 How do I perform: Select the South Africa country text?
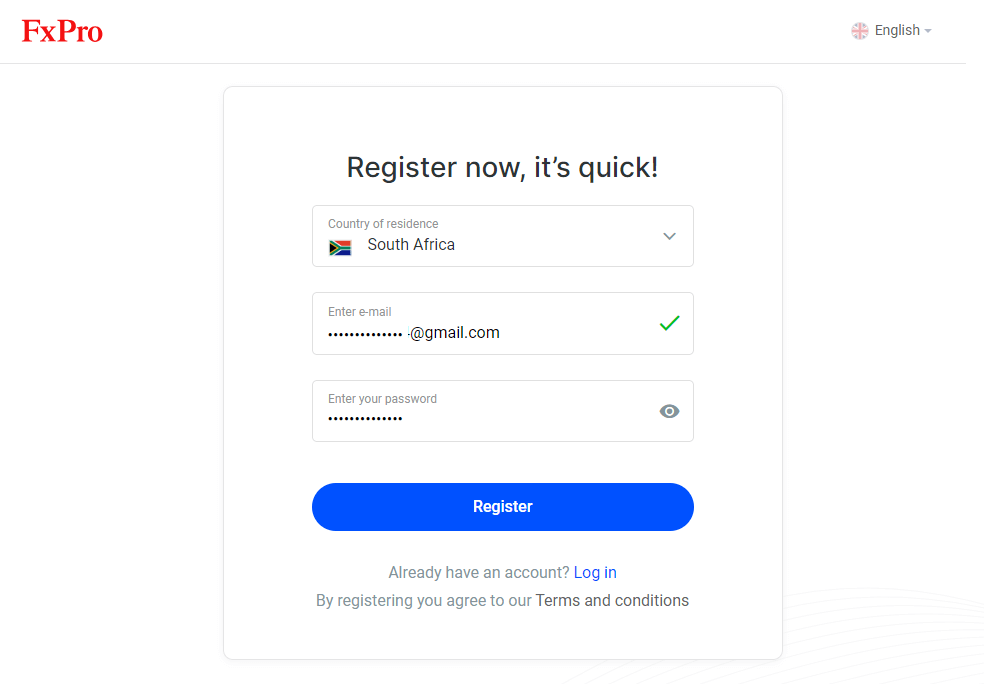coord(411,245)
